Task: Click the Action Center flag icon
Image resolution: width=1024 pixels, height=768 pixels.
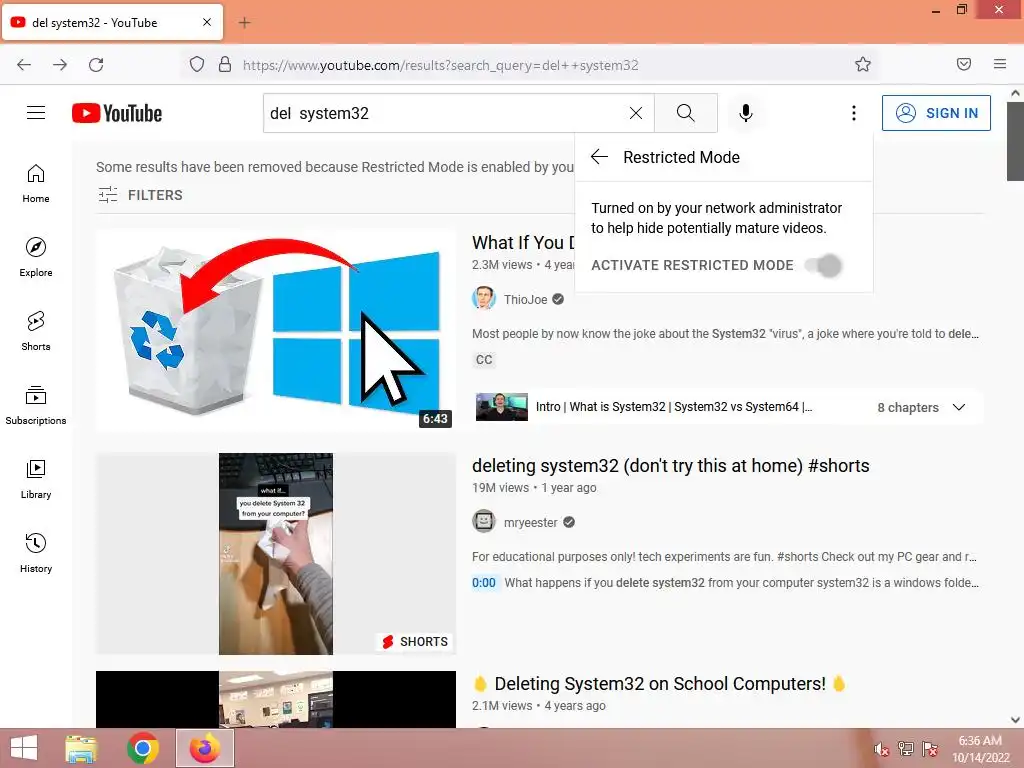Action: (x=930, y=749)
